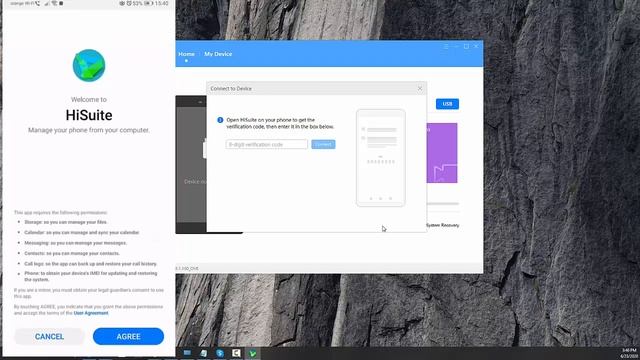Click the 'Messaging' permission line

point(76,243)
